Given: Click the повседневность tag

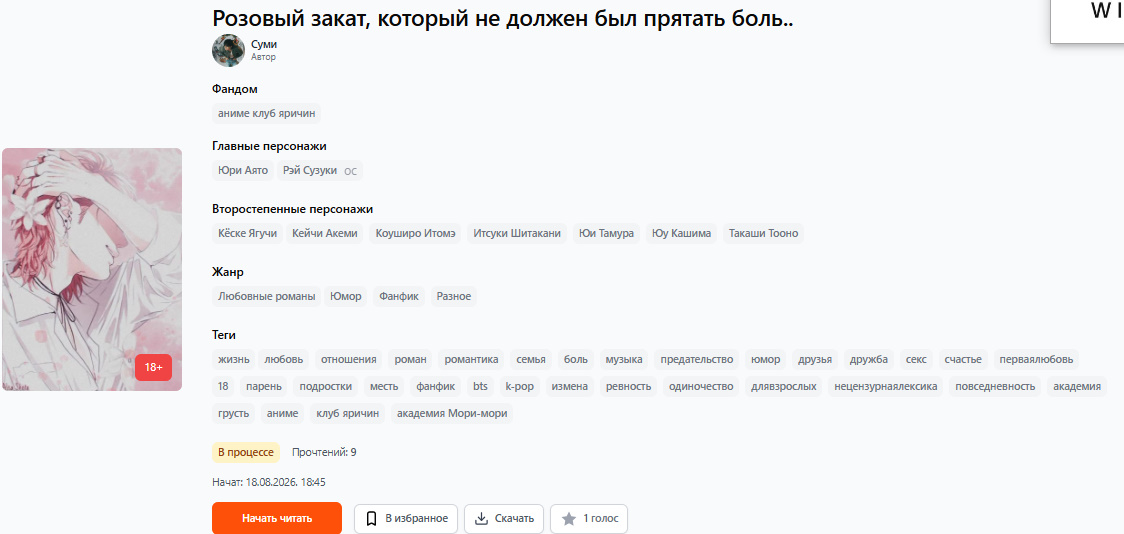Looking at the screenshot, I should 996,386.
